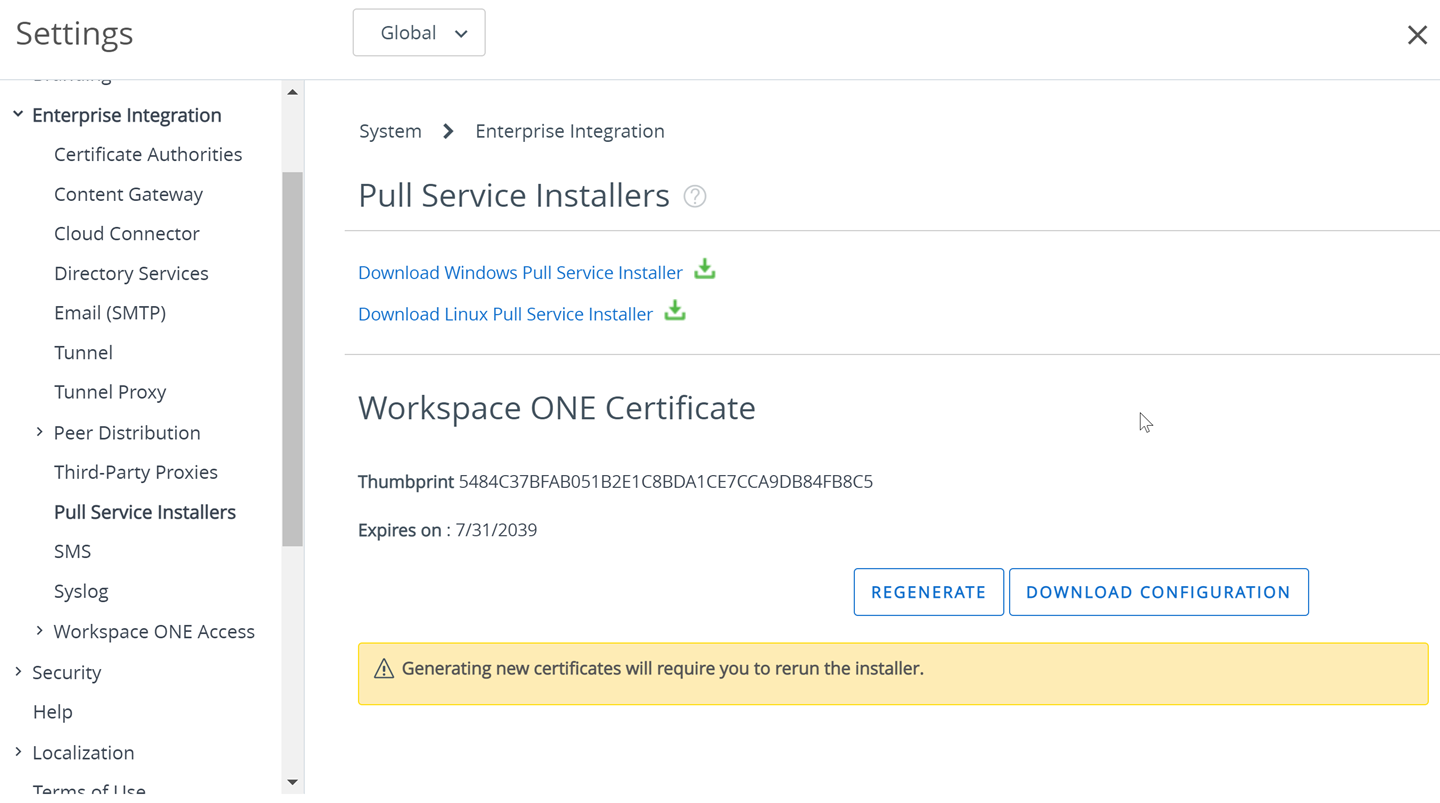Screen dimensions: 1440x803
Task: Click System in the breadcrumb
Action: pyautogui.click(x=390, y=131)
